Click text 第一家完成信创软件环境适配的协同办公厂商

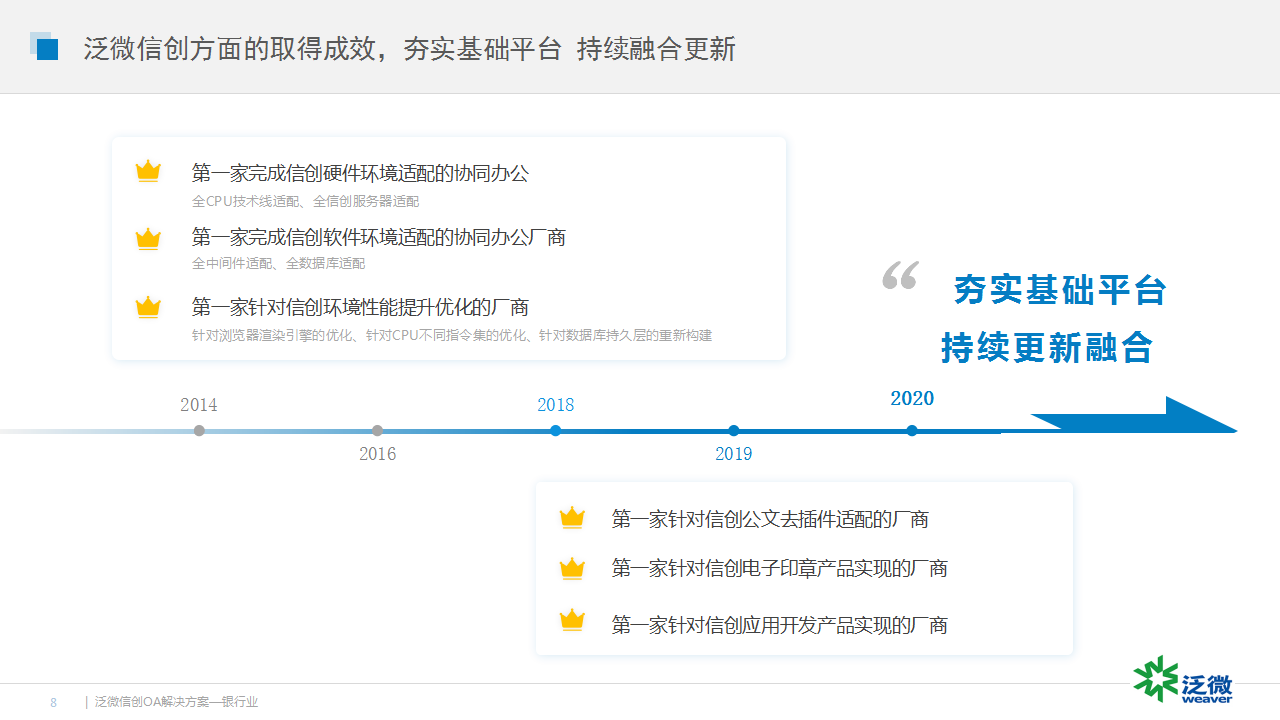point(379,237)
